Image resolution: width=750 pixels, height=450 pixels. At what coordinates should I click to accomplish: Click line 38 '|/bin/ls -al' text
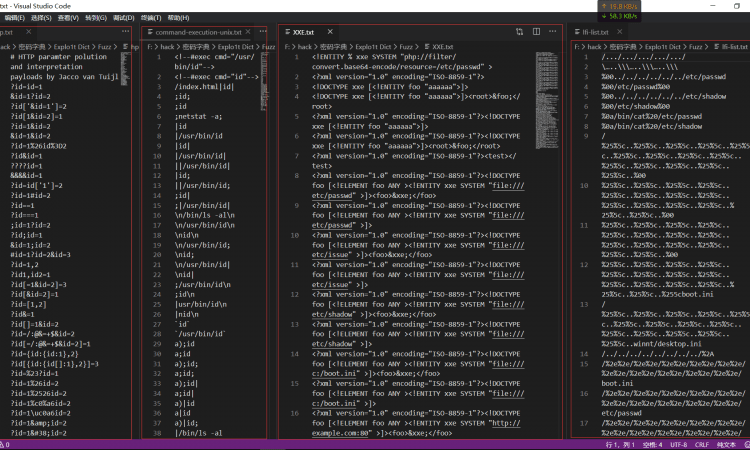(x=199, y=433)
